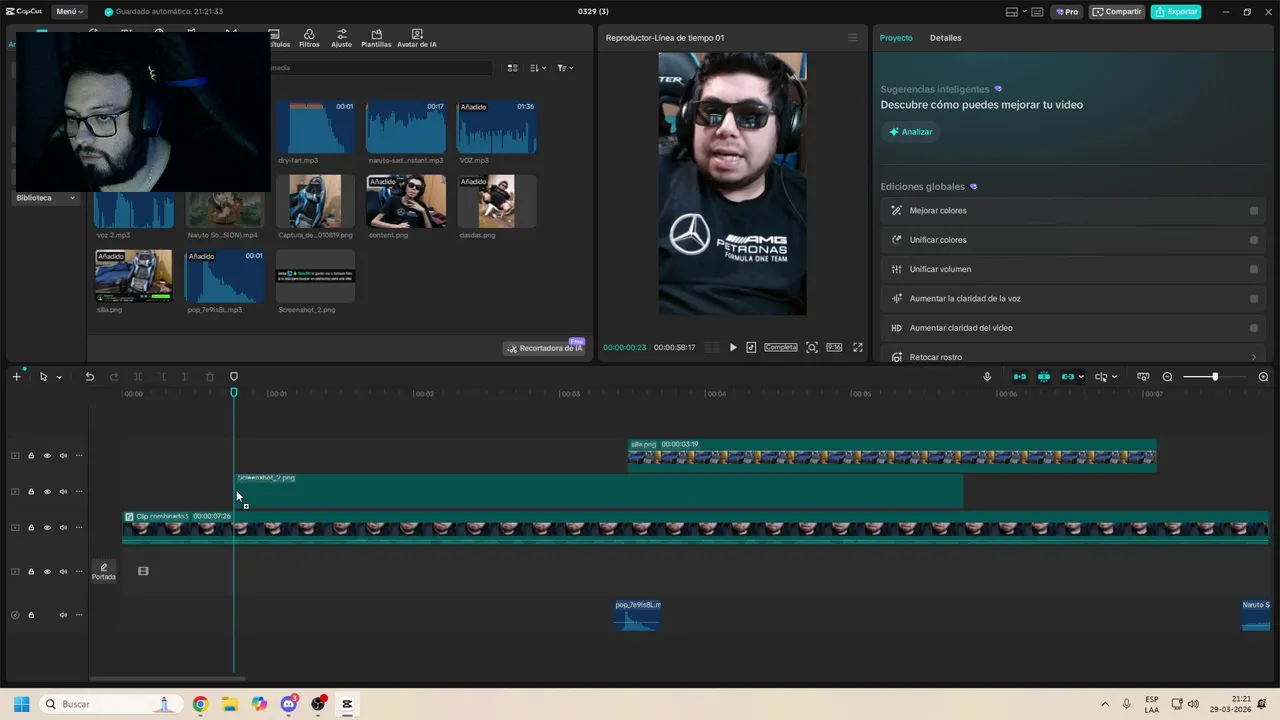Click the playhead marker on the ruler

(234, 393)
